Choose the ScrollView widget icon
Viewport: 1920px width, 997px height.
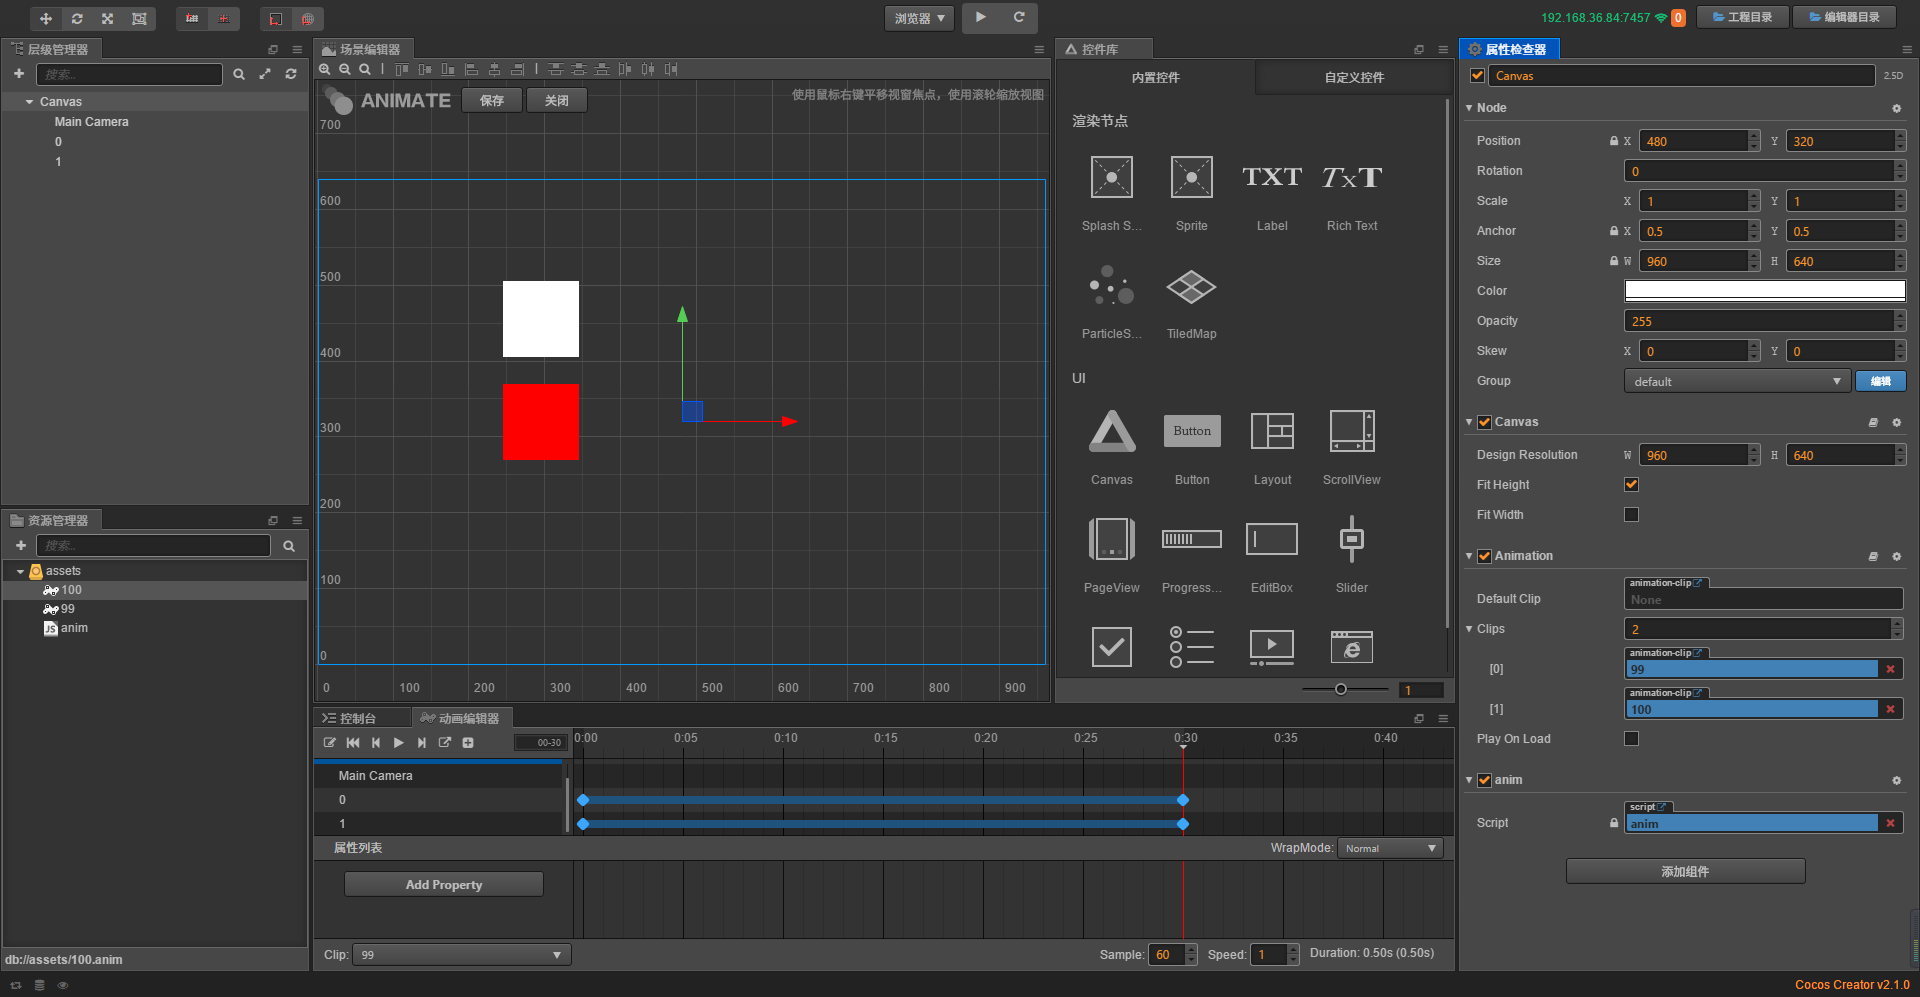pyautogui.click(x=1352, y=432)
